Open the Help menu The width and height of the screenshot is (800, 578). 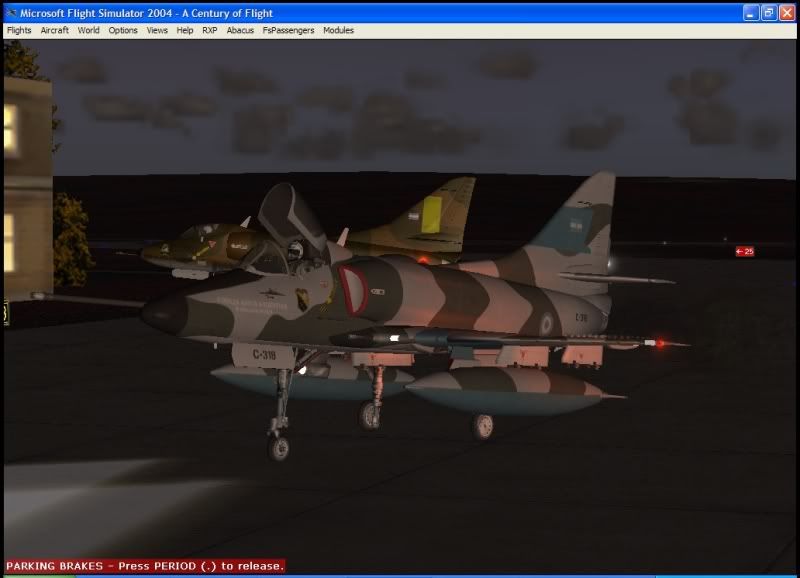click(185, 31)
